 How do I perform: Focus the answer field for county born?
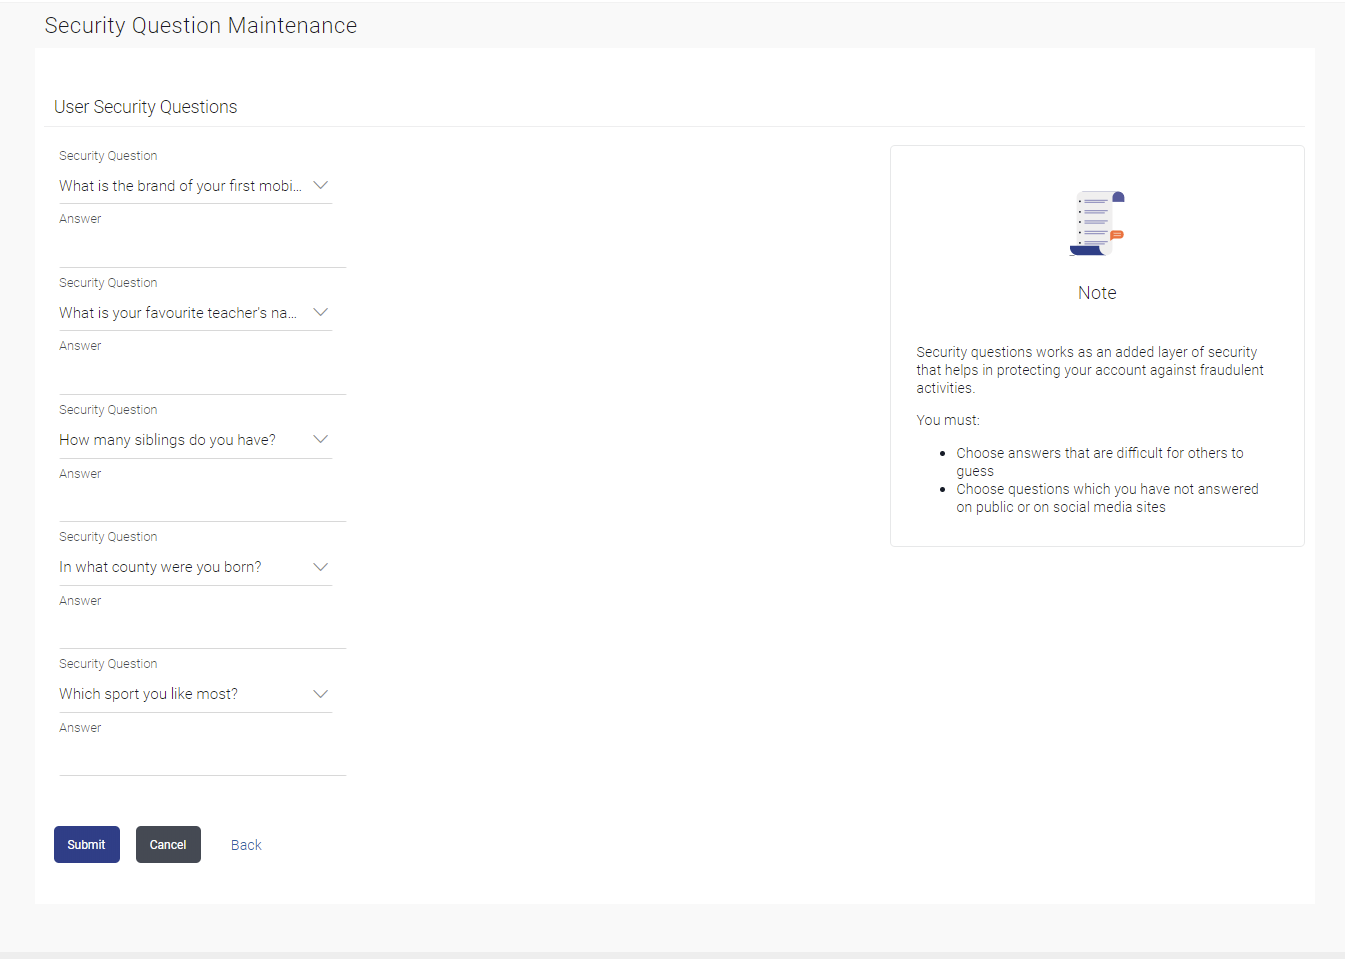pos(202,629)
